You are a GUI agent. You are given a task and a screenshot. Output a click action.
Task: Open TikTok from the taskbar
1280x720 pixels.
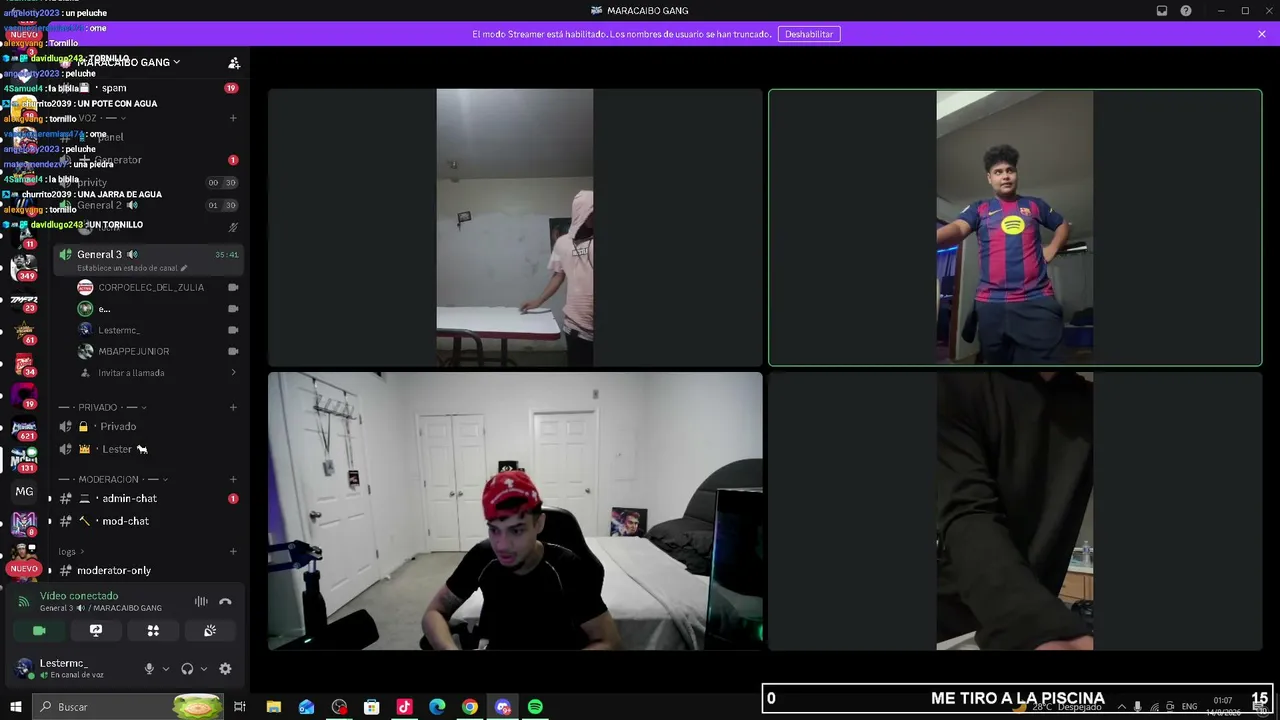(x=404, y=707)
